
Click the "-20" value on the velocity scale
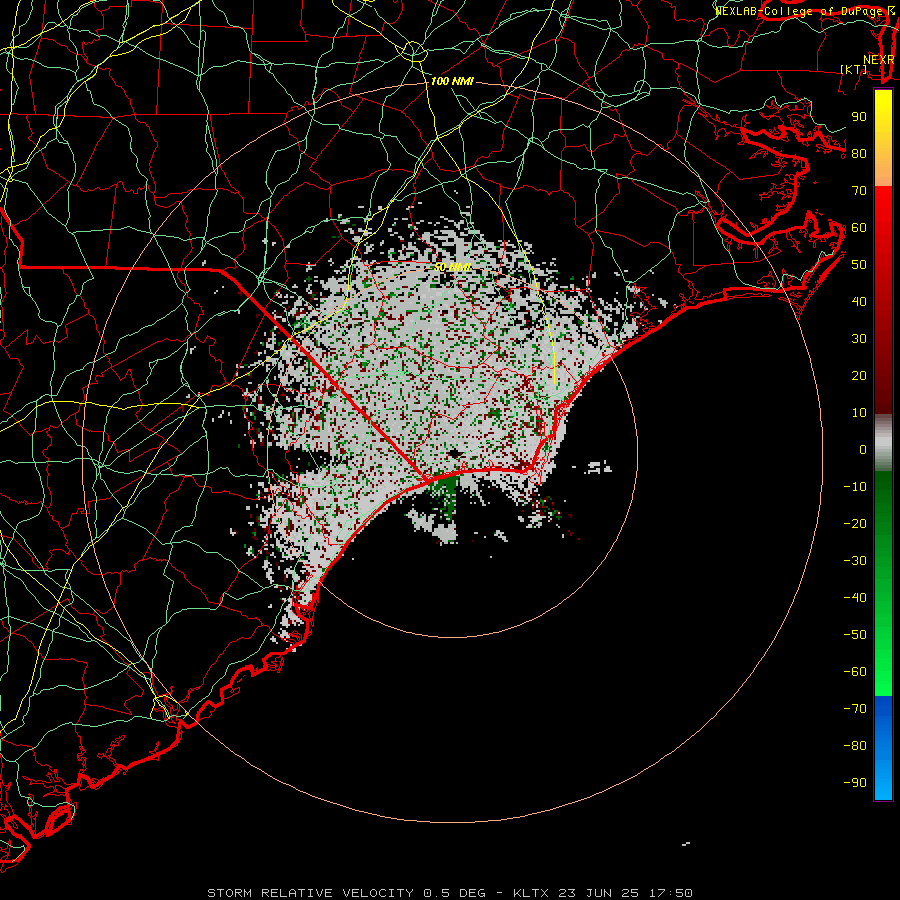[855, 524]
